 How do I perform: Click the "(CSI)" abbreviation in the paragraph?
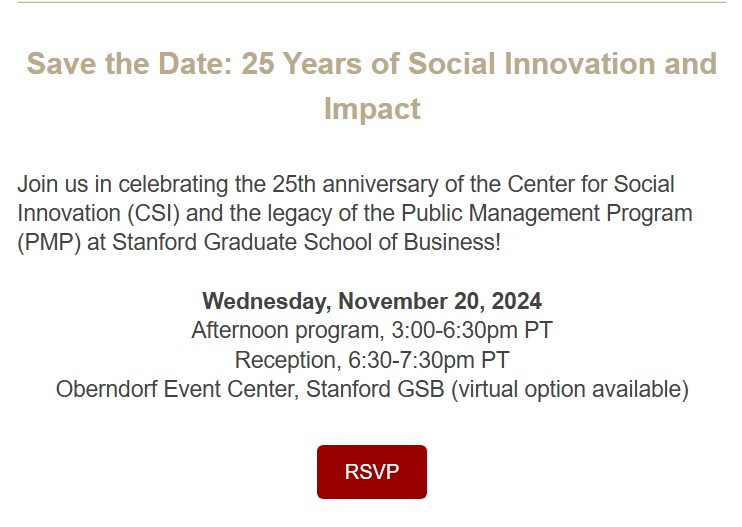click(x=149, y=214)
